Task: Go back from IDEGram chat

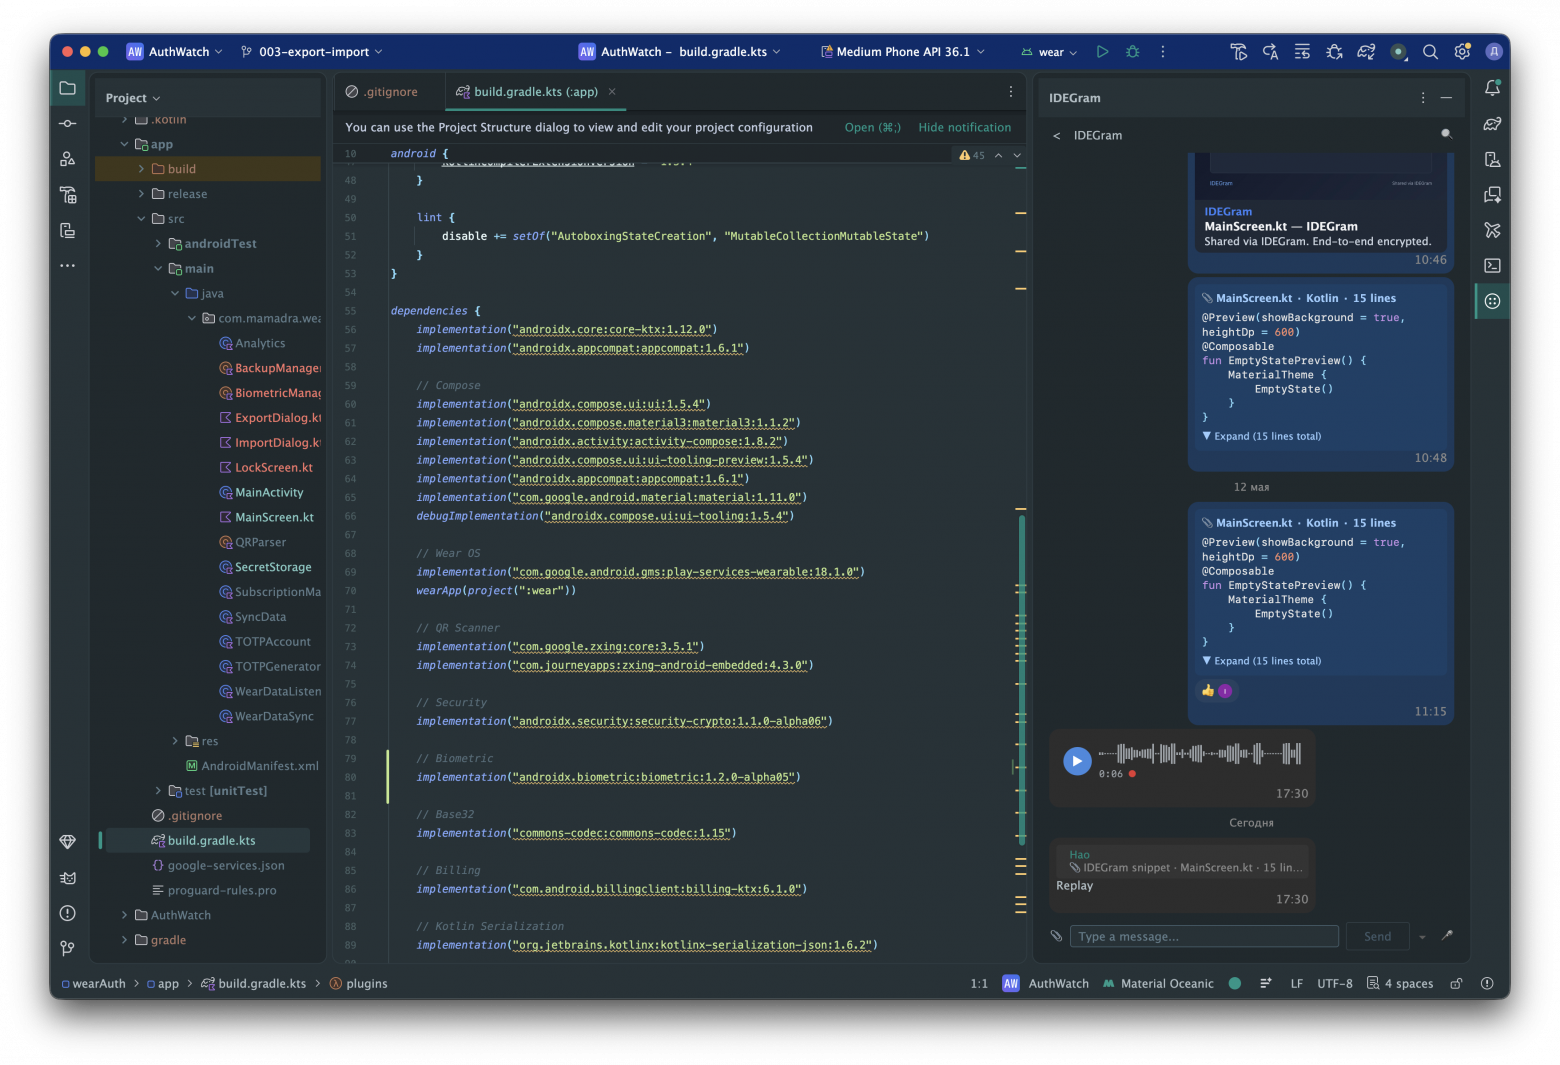Action: coord(1057,135)
